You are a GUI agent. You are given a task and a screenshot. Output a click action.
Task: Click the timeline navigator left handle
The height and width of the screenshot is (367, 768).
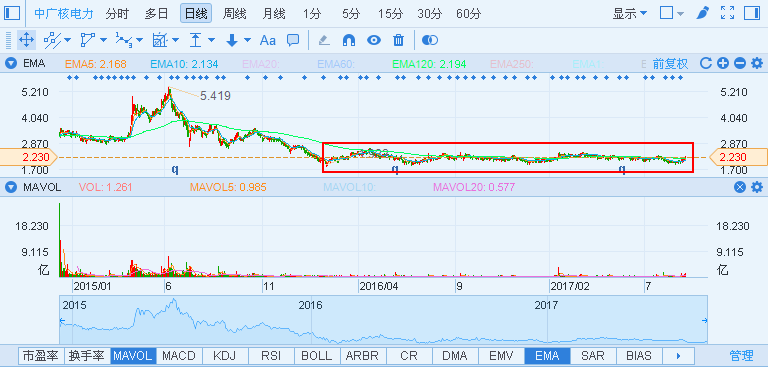(x=62, y=321)
